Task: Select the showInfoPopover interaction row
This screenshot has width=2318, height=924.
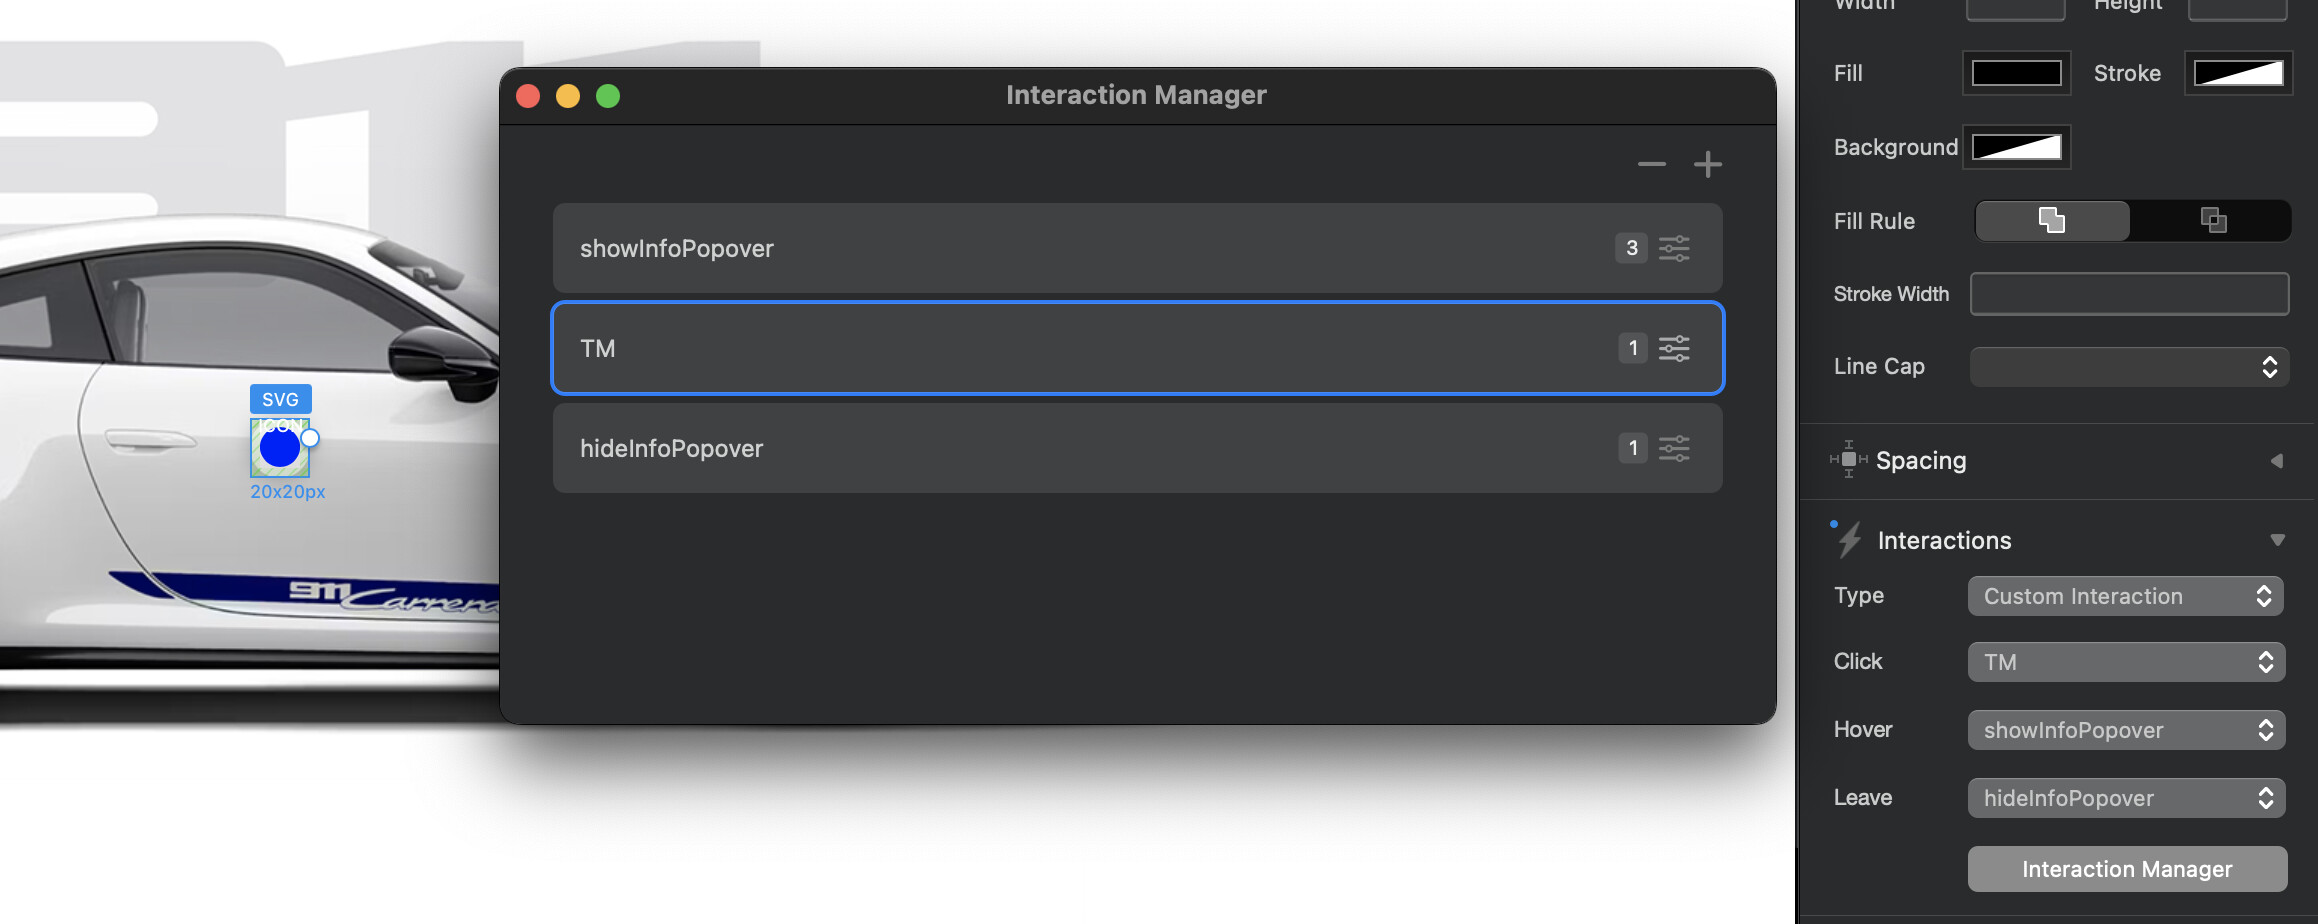Action: (1080, 248)
